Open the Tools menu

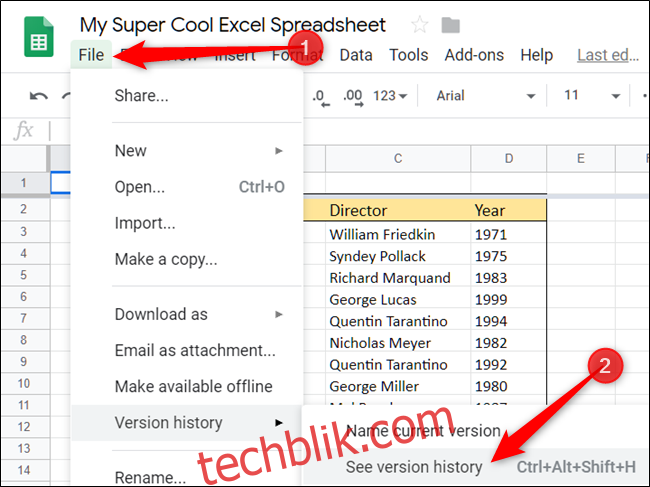(x=408, y=55)
